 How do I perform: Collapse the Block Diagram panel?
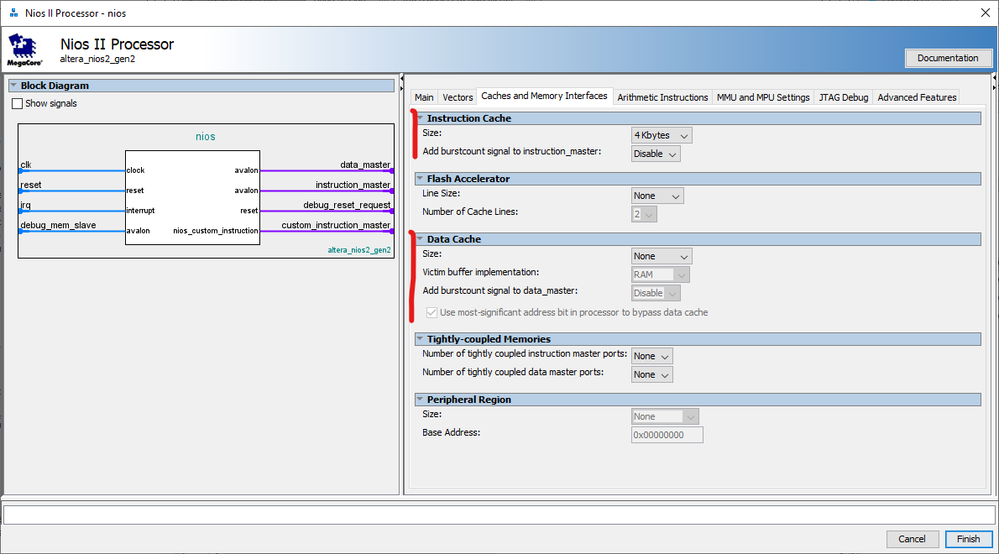coord(13,86)
